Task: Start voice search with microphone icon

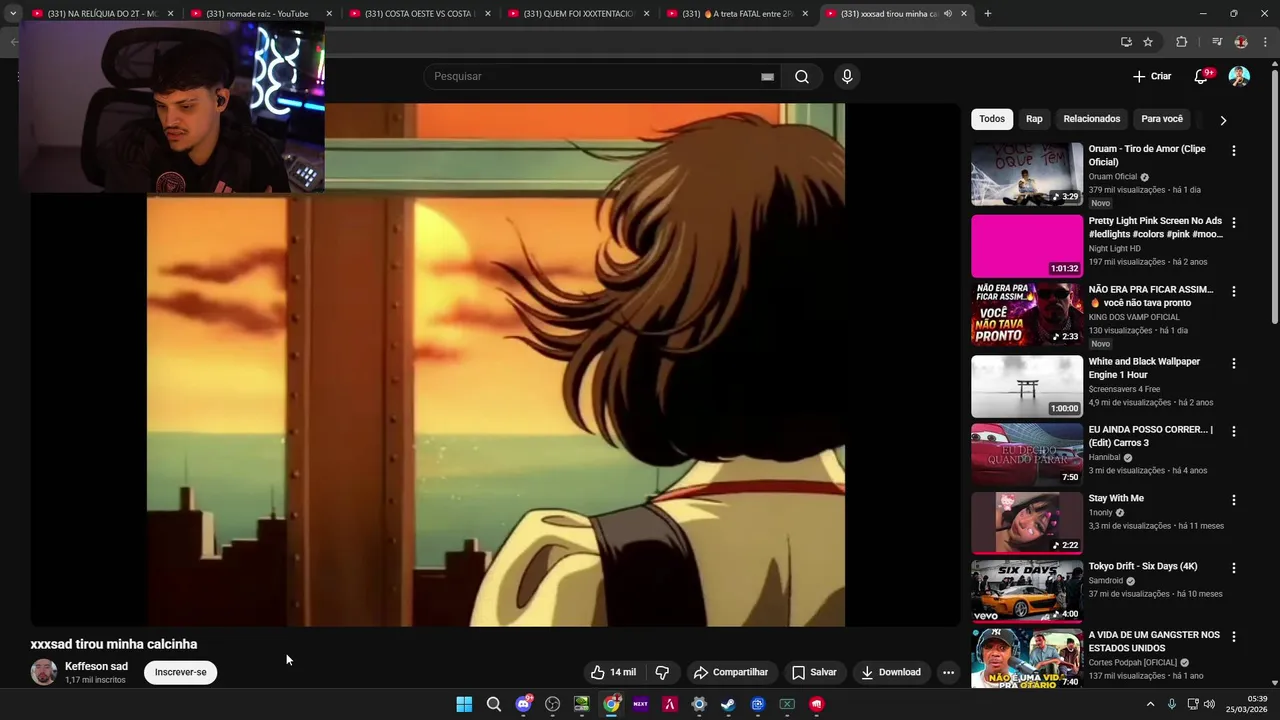Action: [x=847, y=77]
